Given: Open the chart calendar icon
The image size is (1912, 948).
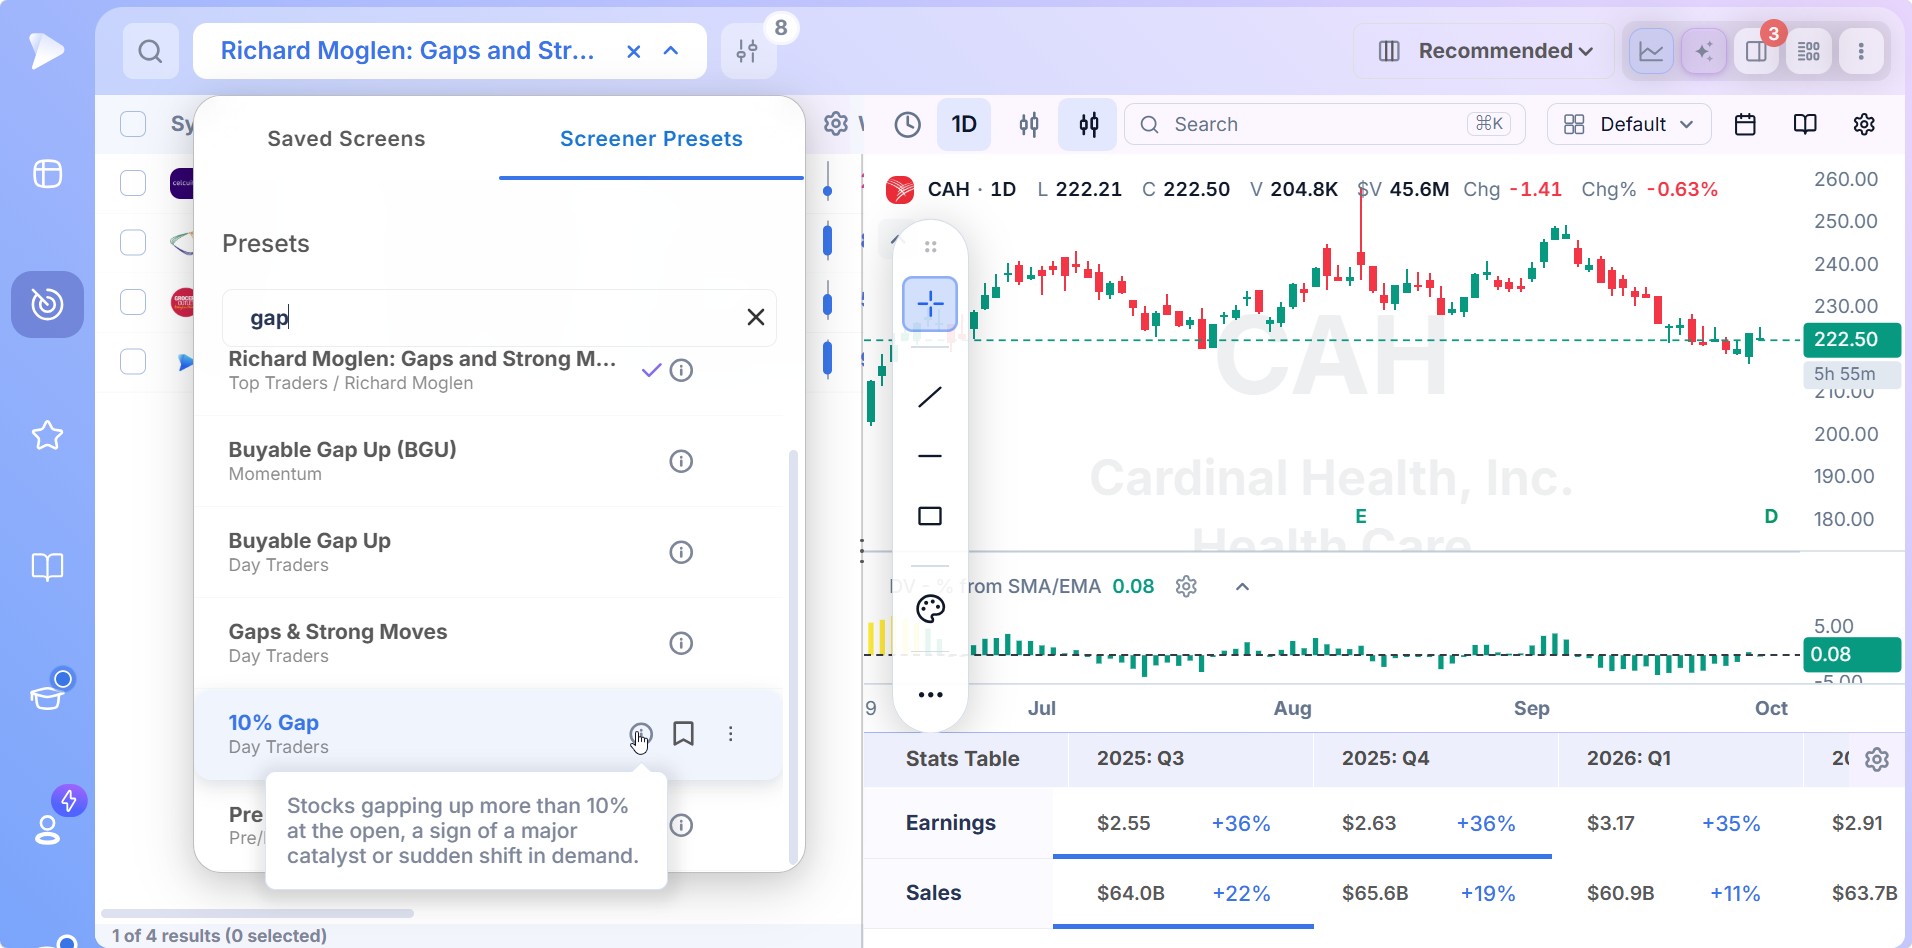Looking at the screenshot, I should point(1745,124).
